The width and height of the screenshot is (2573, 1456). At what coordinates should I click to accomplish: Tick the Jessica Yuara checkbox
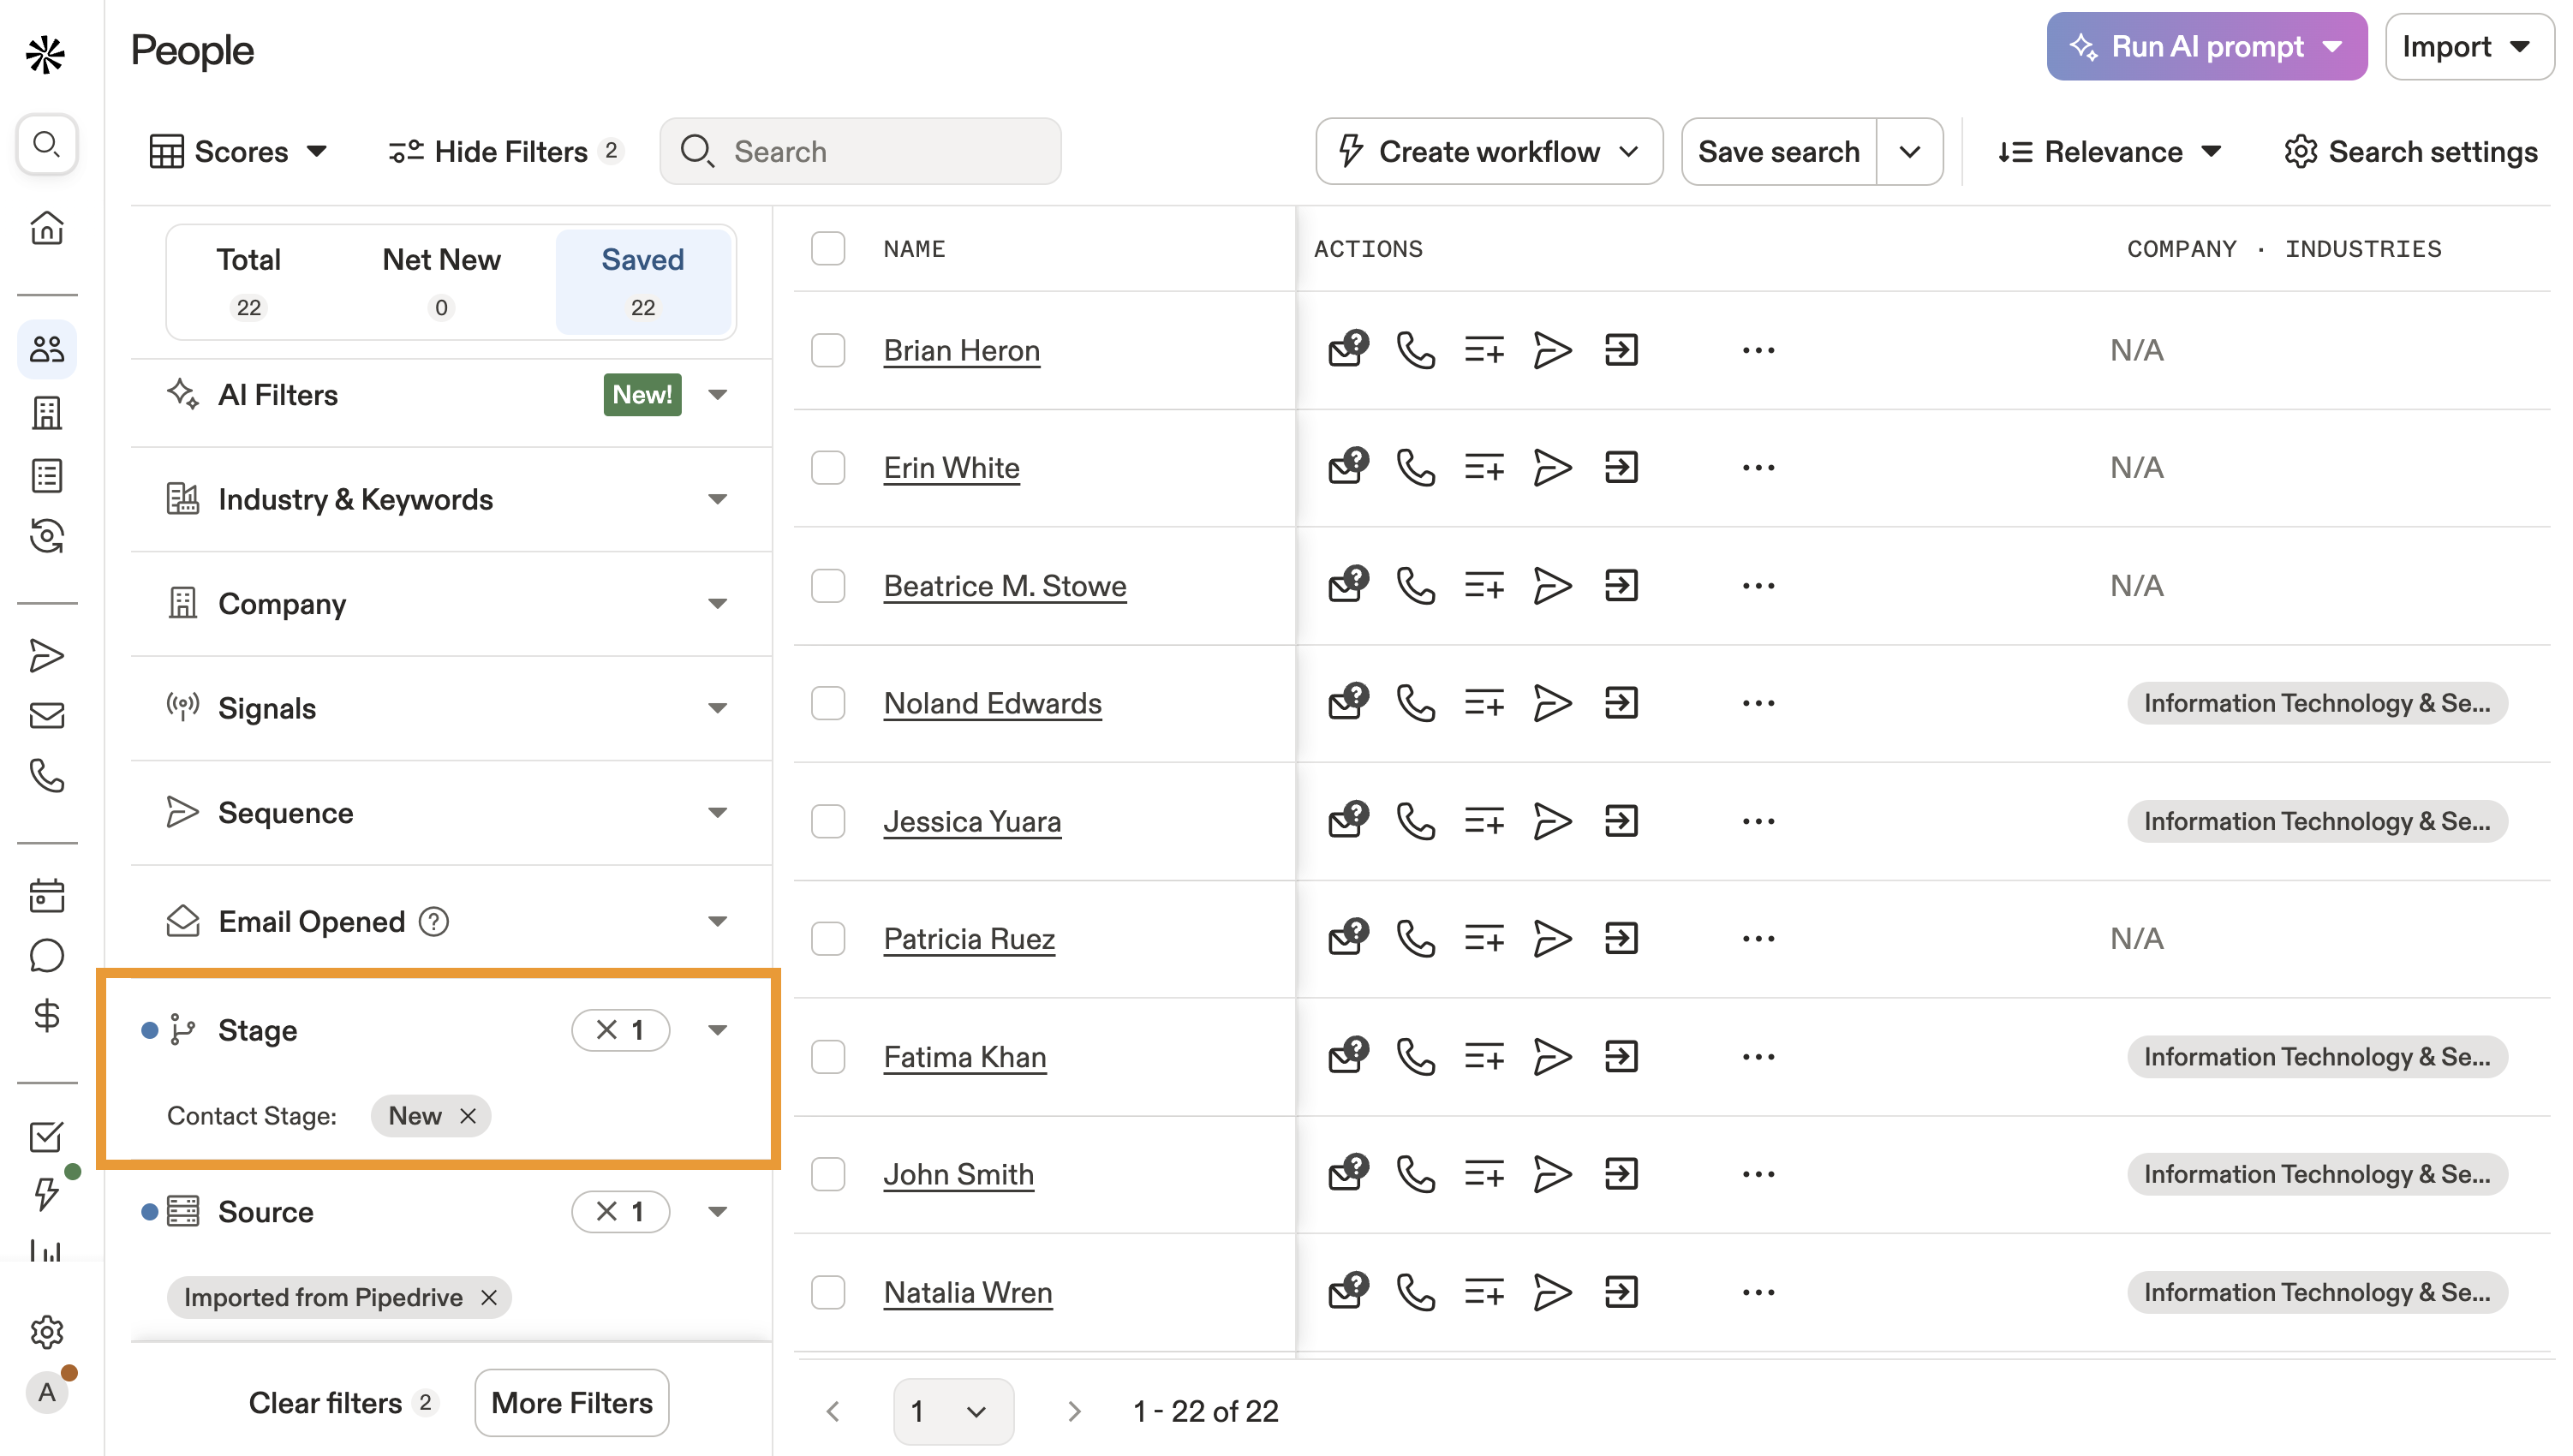tap(828, 821)
